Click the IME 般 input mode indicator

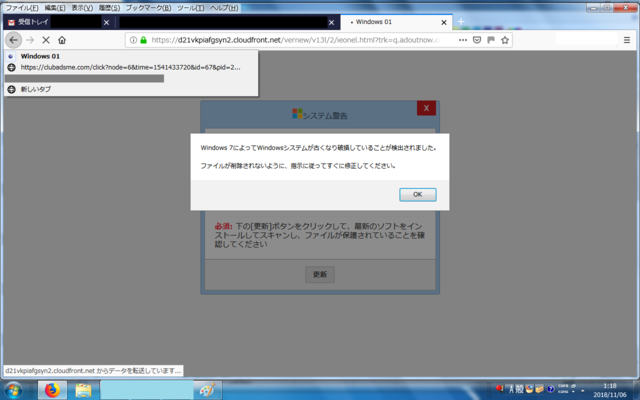[x=519, y=389]
